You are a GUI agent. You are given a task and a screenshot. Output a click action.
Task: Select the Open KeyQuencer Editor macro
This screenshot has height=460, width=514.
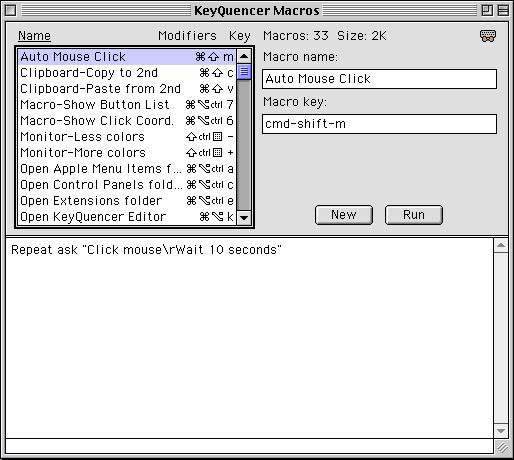coord(127,217)
